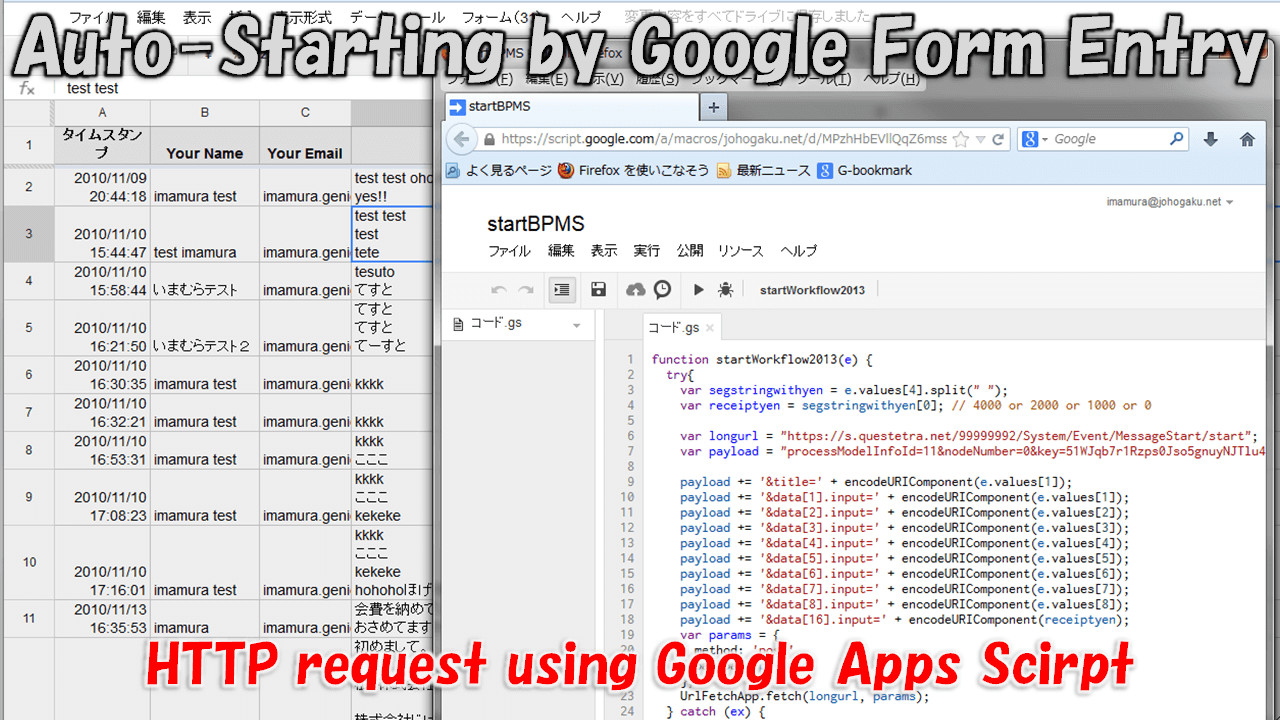Click the undo arrow in script editor
The height and width of the screenshot is (720, 1280).
[499, 289]
